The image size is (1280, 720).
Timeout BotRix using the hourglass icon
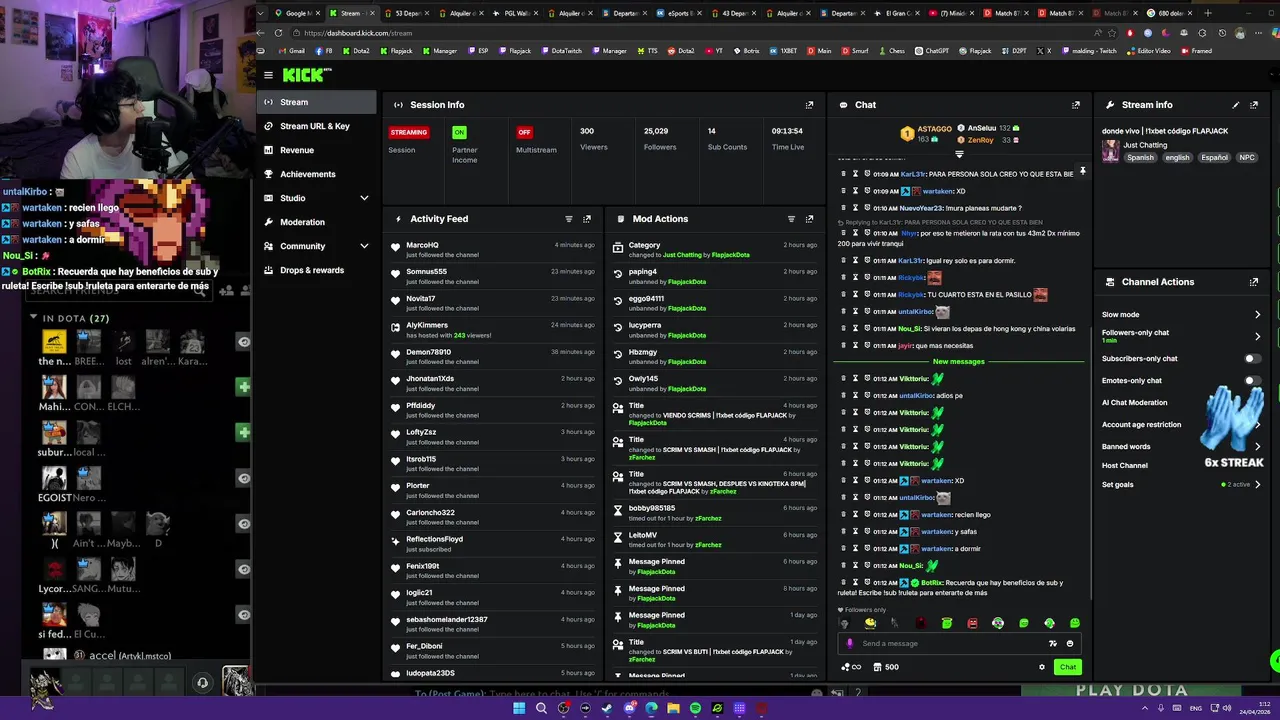(x=855, y=582)
